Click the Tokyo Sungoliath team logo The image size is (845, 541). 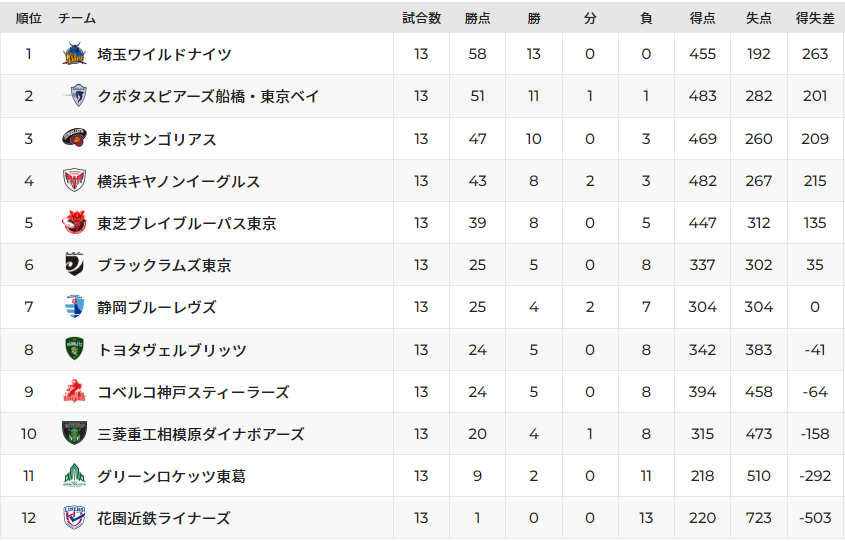coord(74,139)
